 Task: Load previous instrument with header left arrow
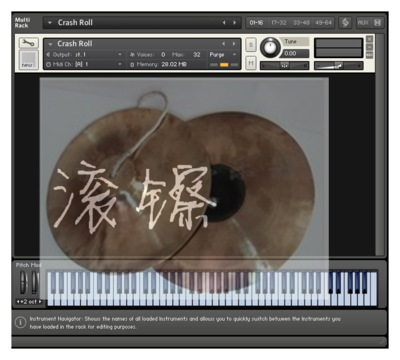point(224,44)
